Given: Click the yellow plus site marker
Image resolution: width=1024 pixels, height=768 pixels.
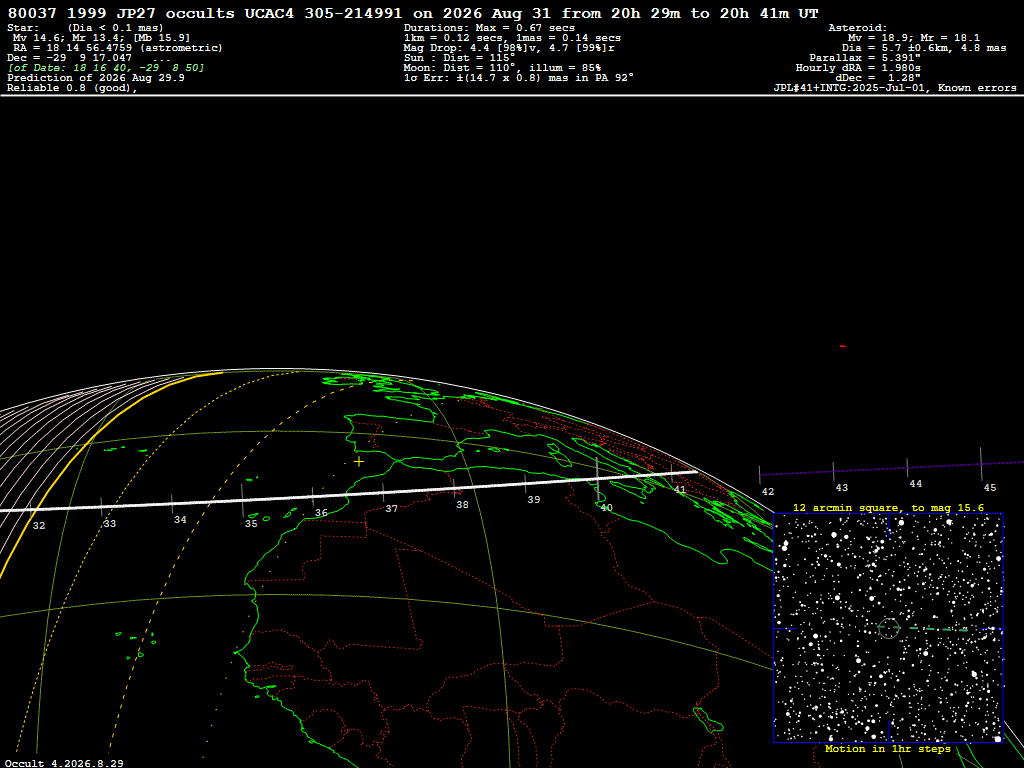Looking at the screenshot, I should (359, 462).
